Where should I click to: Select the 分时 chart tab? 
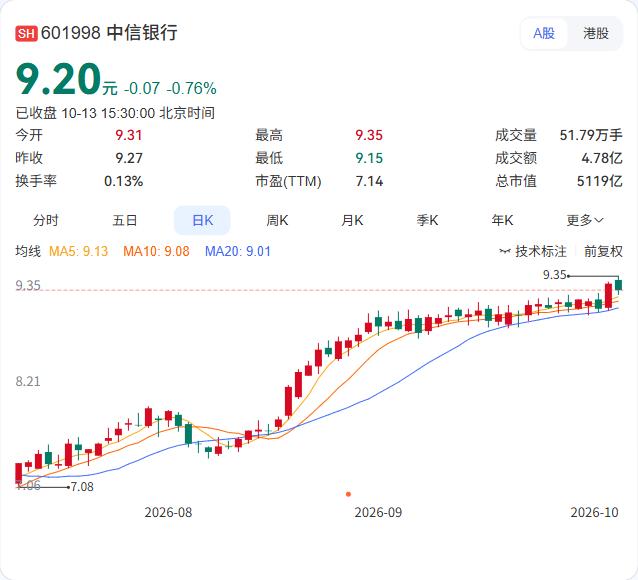click(x=46, y=221)
